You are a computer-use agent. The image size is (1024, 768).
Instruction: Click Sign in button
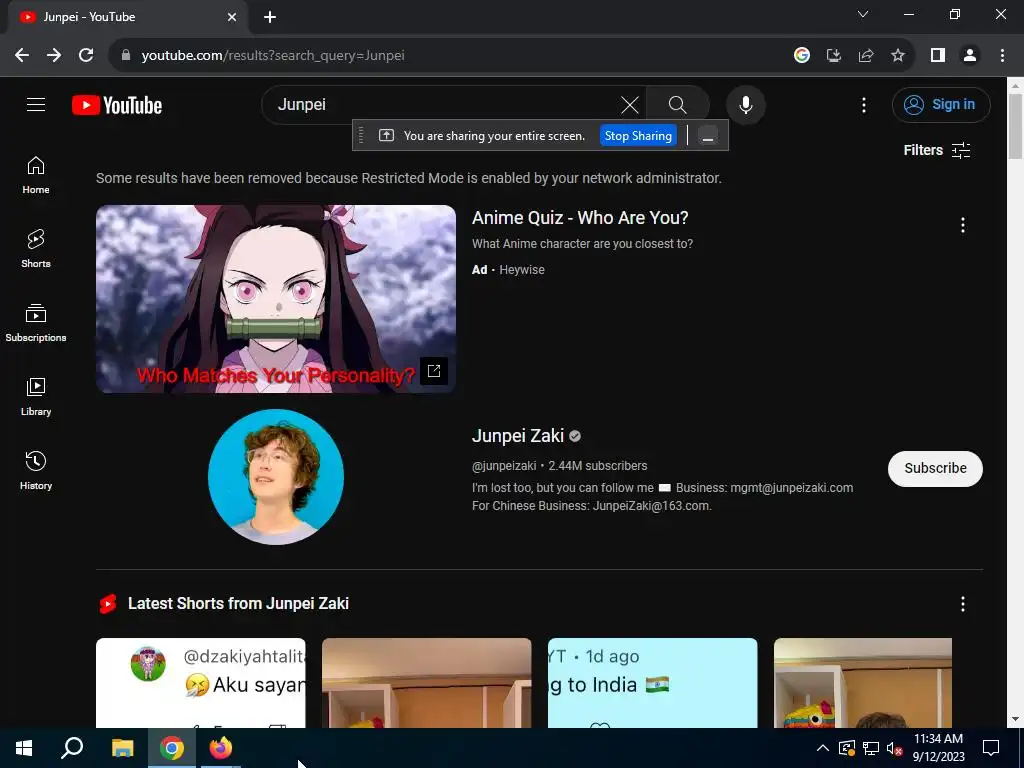[x=941, y=104]
